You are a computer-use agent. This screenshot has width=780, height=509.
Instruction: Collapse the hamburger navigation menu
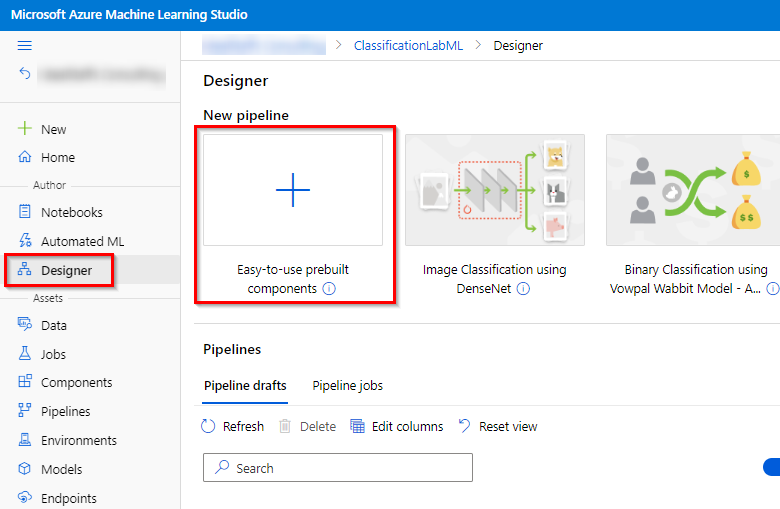click(x=25, y=46)
